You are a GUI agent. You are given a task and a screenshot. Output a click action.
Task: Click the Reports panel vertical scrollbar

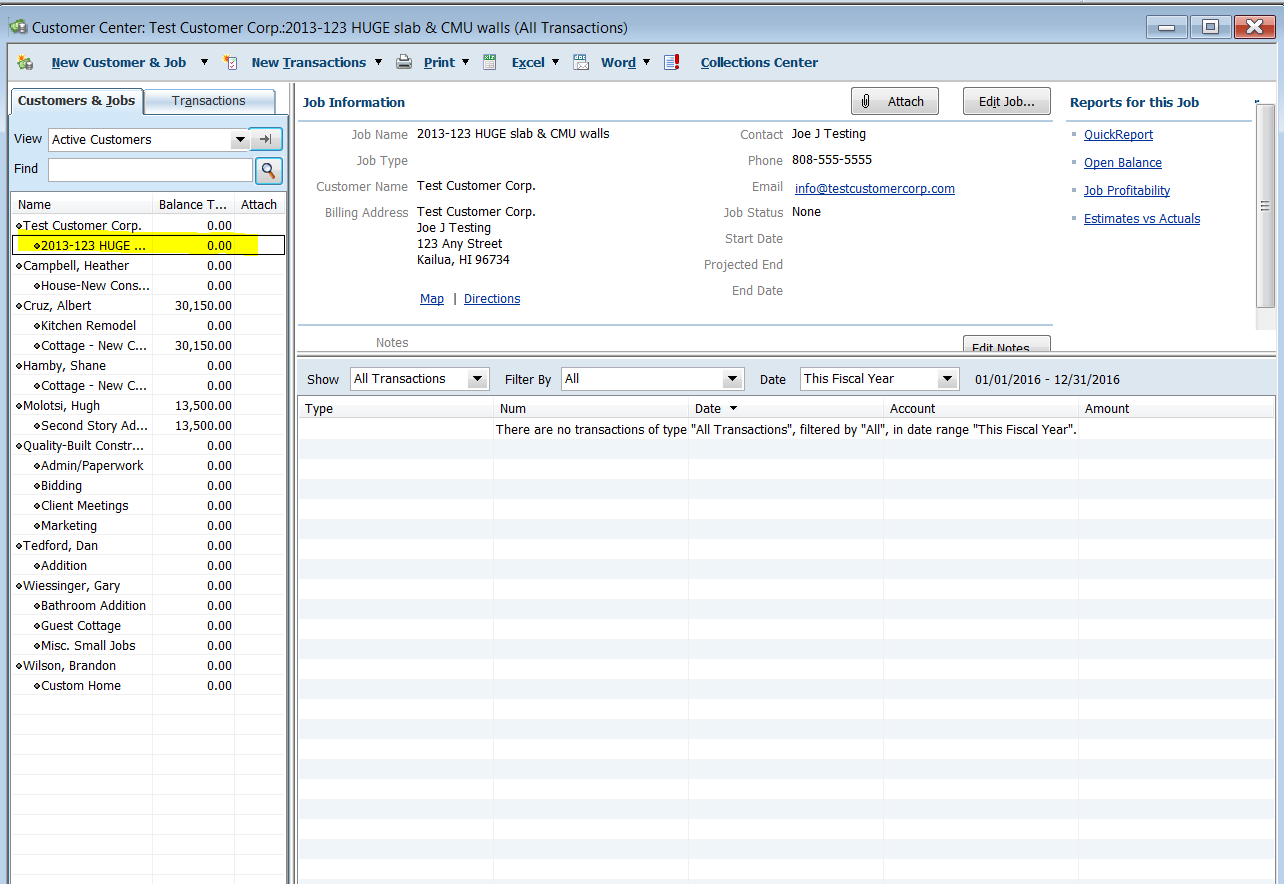click(x=1265, y=207)
